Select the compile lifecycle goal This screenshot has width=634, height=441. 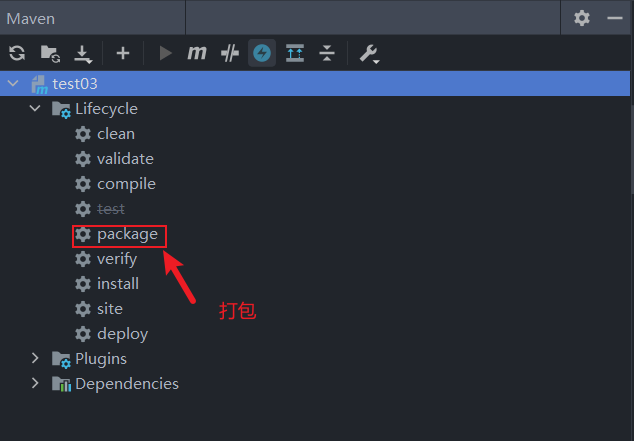pos(127,184)
